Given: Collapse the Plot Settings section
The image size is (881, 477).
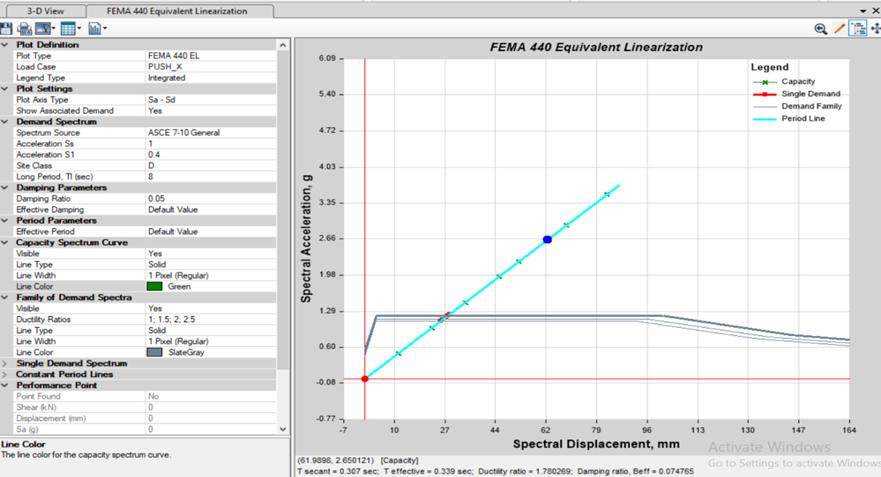Looking at the screenshot, I should [6, 89].
